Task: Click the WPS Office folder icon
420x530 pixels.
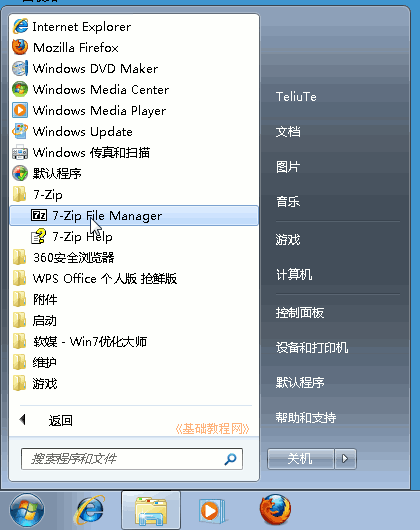Action: (x=19, y=278)
